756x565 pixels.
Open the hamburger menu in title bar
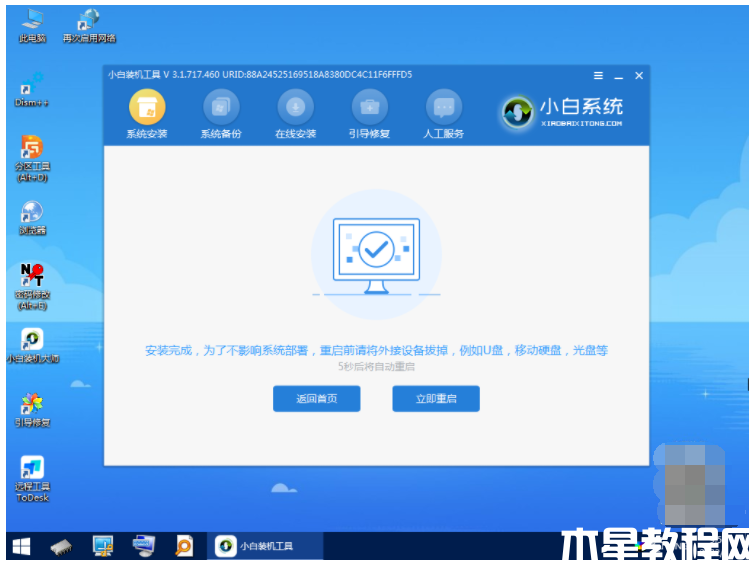point(598,76)
